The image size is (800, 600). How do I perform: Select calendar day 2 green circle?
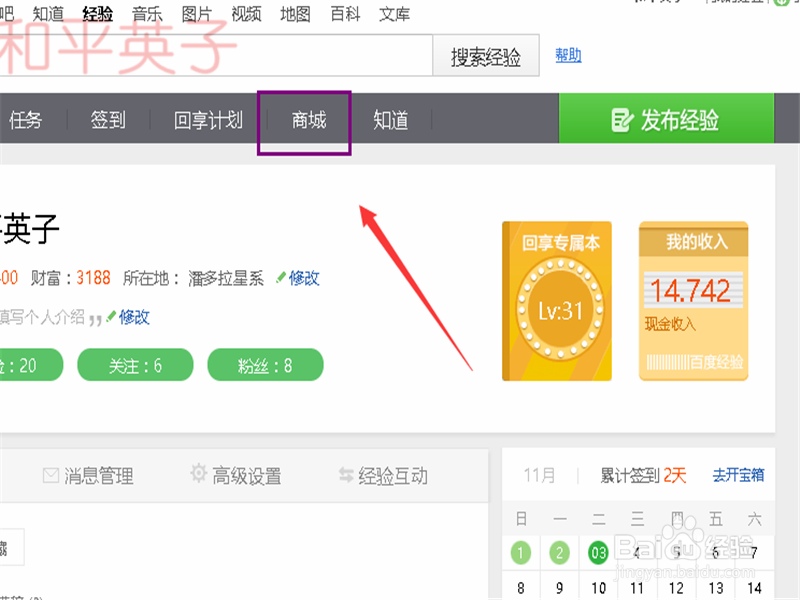pos(560,553)
